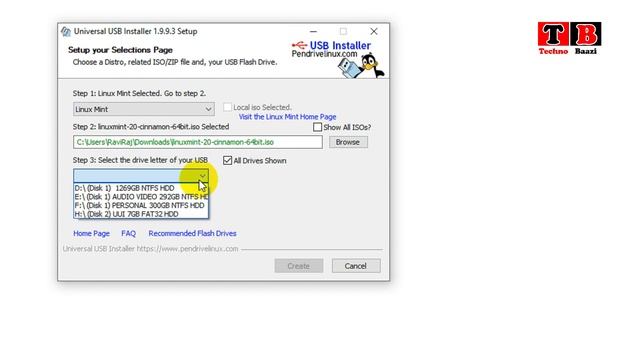Collapse the USB drive letter dropdown arrow

click(x=202, y=176)
